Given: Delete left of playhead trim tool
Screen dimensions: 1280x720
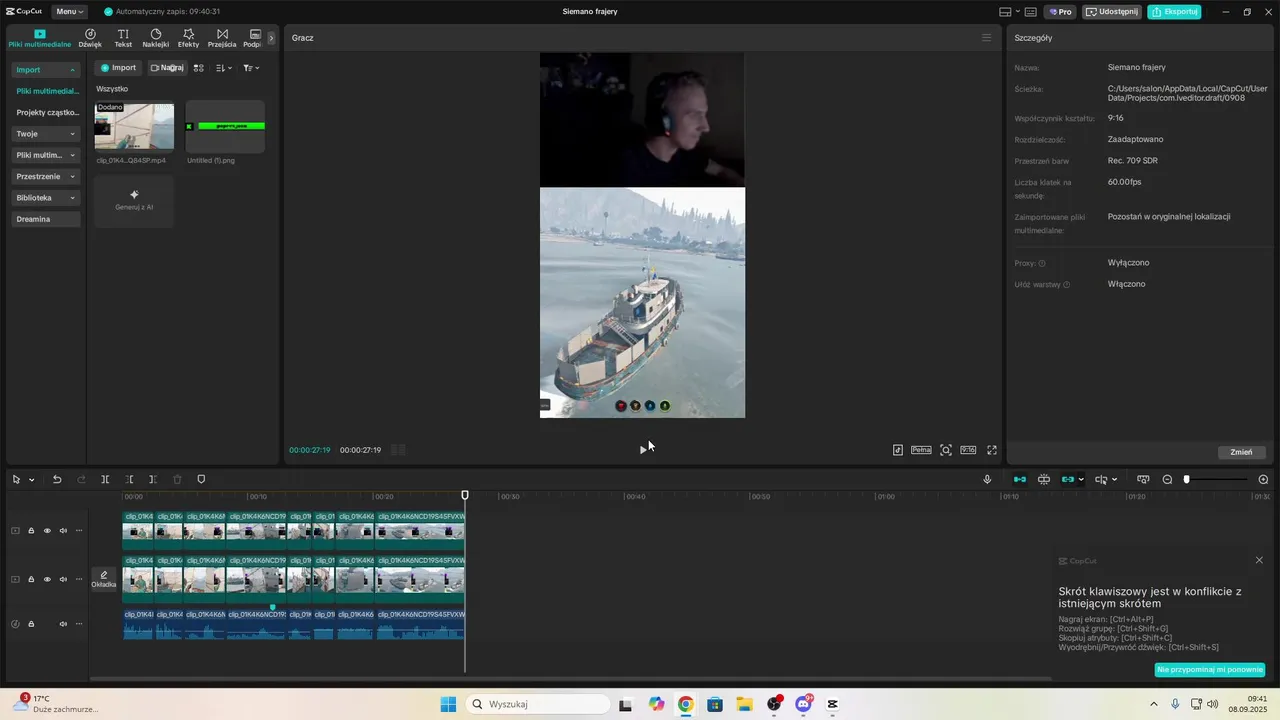Looking at the screenshot, I should coord(129,480).
